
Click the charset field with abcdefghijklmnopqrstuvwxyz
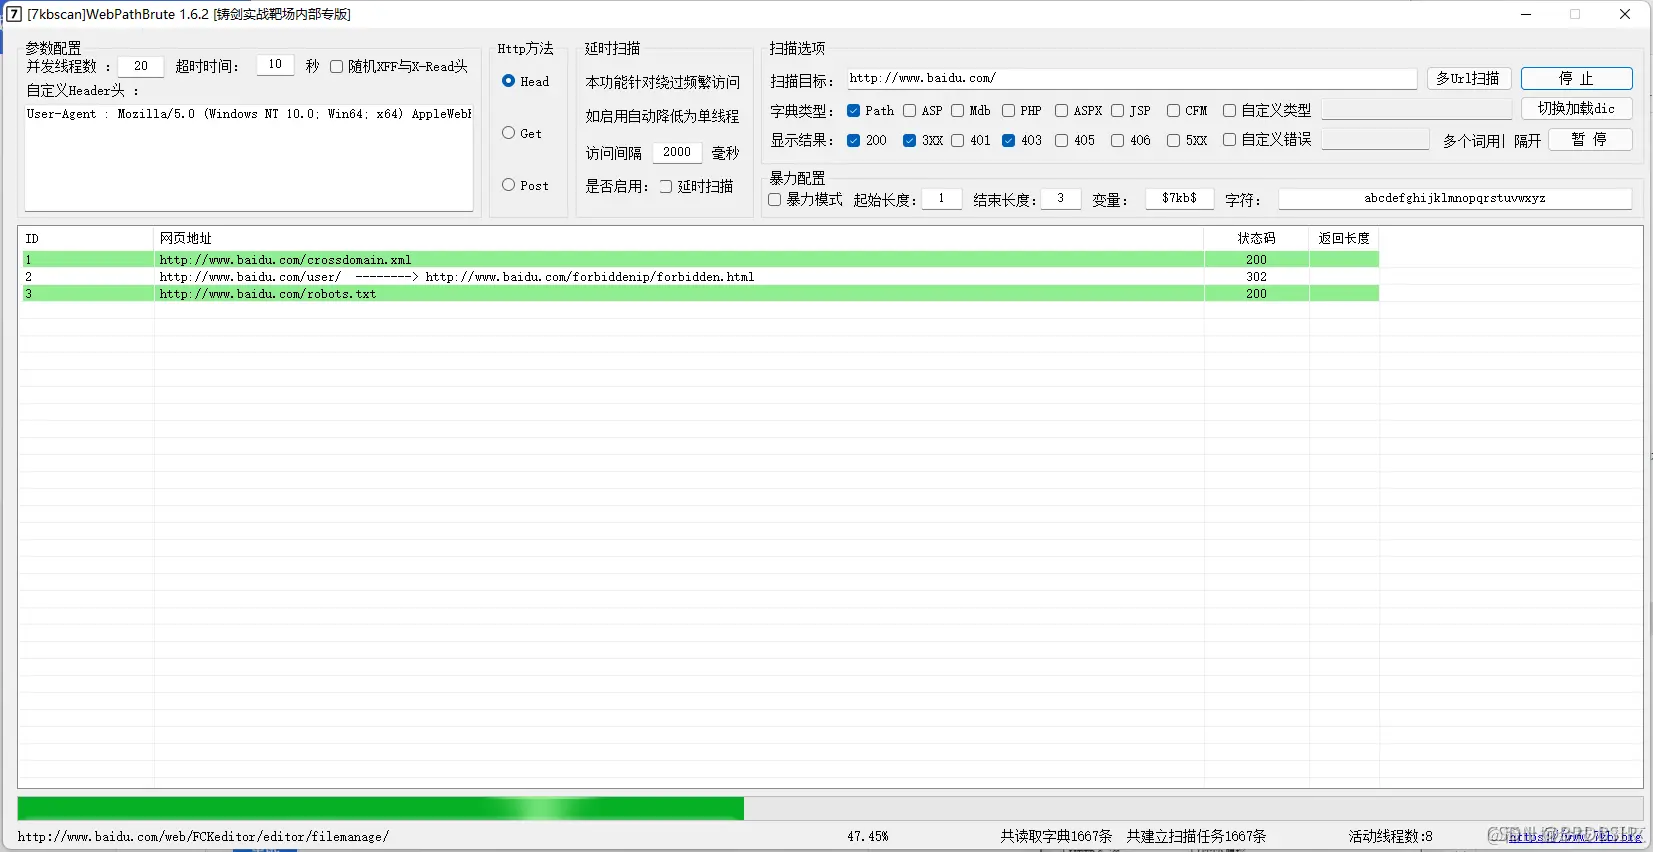[x=1455, y=199]
